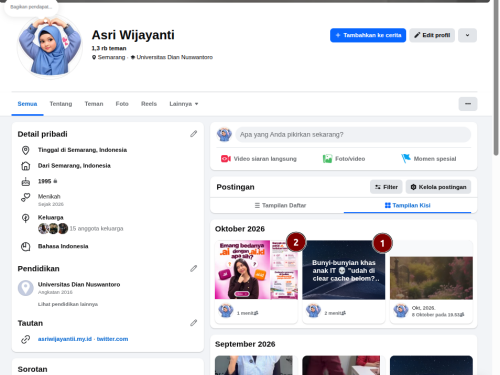
Task: Expand the chevron dropdown next to Edit profil
Action: point(467,35)
